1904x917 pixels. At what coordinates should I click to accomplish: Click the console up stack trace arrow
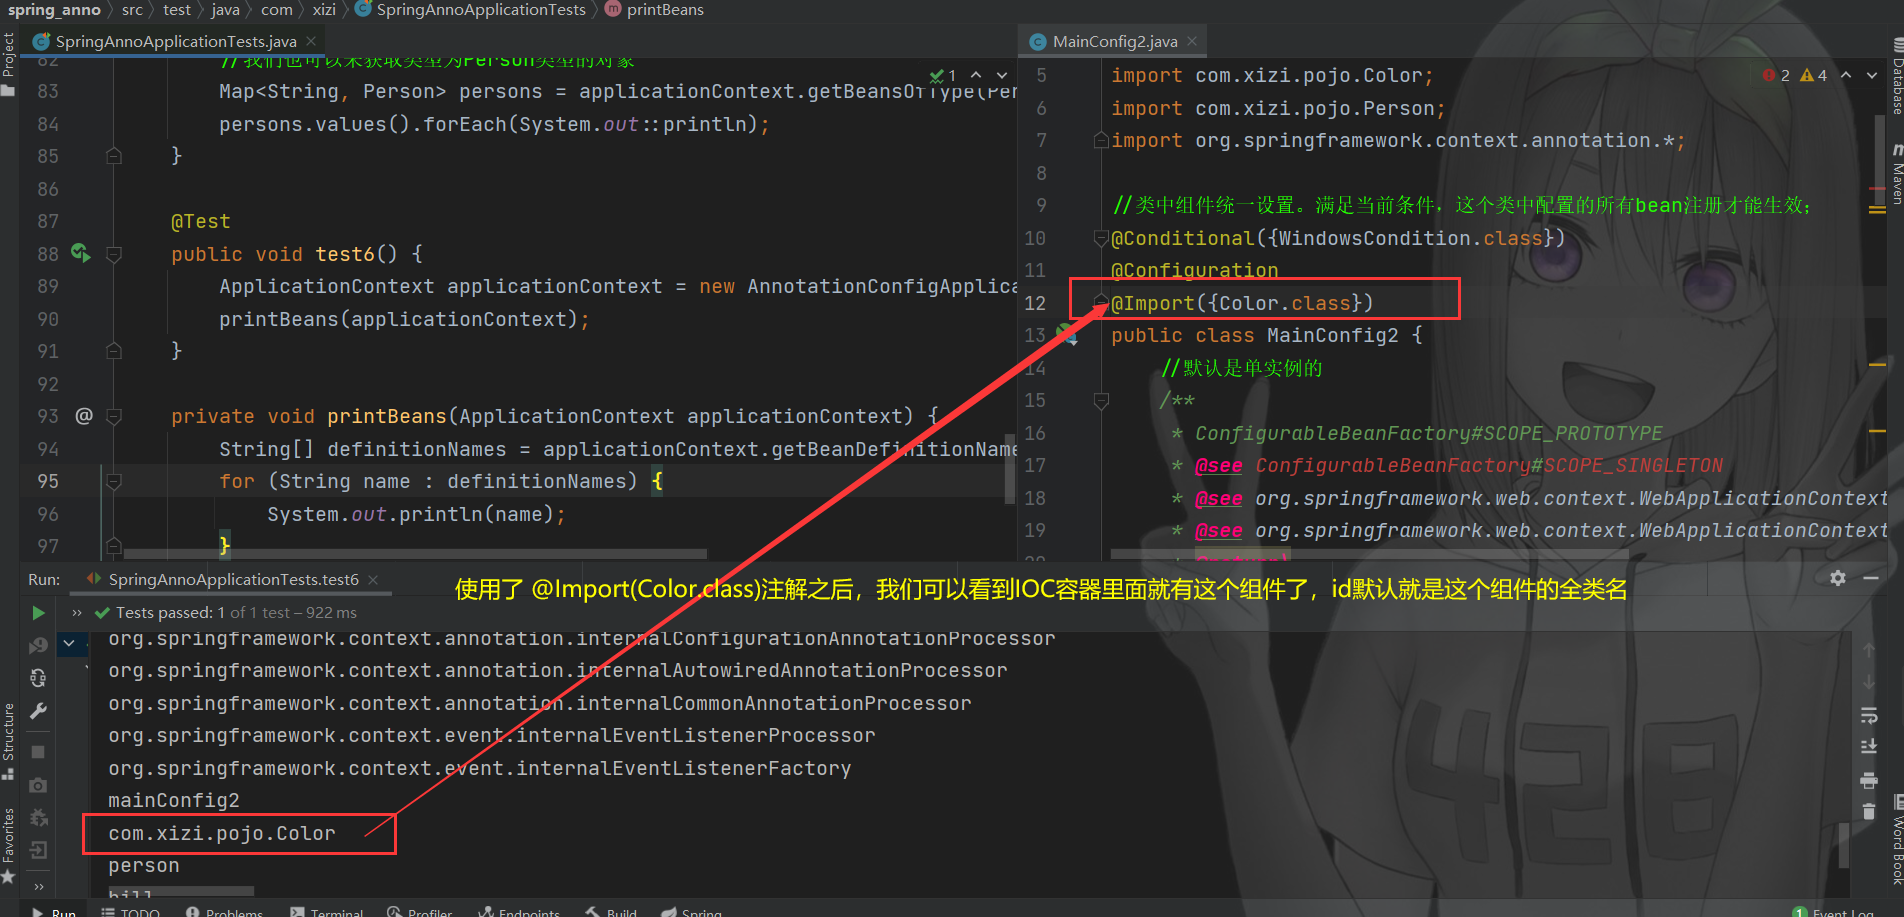[x=1868, y=650]
